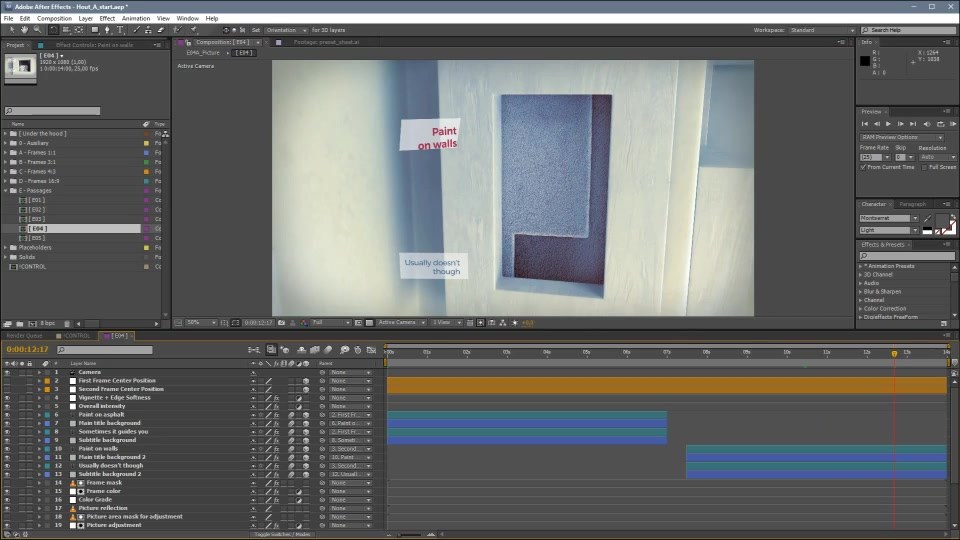Select the Hand tool in toolbar

24,29
